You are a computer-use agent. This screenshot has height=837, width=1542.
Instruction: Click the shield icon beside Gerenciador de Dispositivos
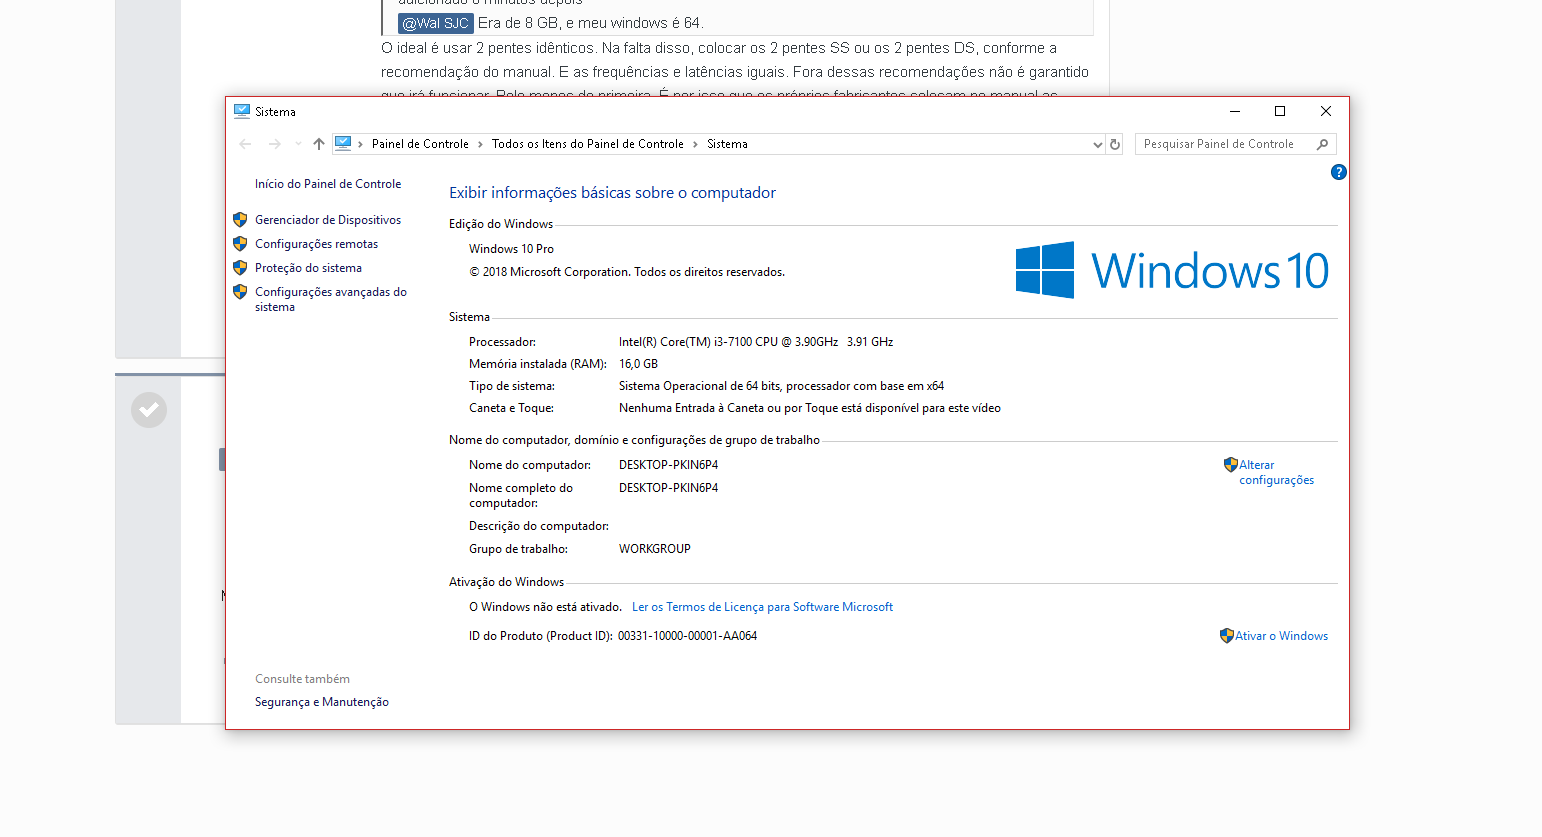pos(240,220)
